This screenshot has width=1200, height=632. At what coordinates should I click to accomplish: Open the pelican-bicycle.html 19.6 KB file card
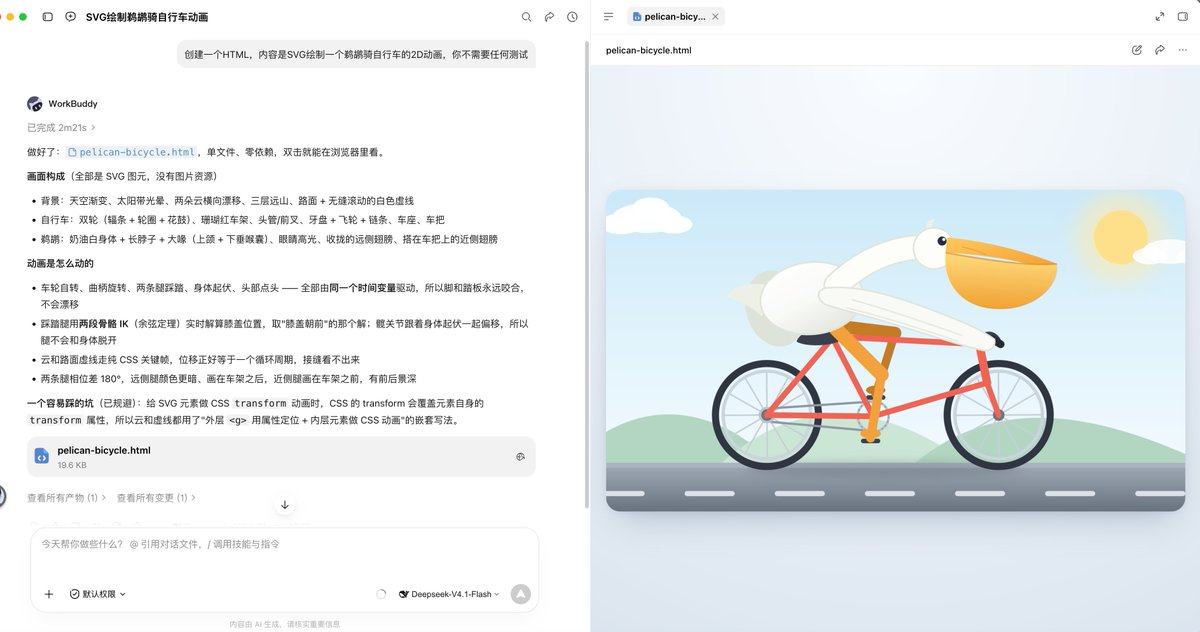(x=281, y=457)
